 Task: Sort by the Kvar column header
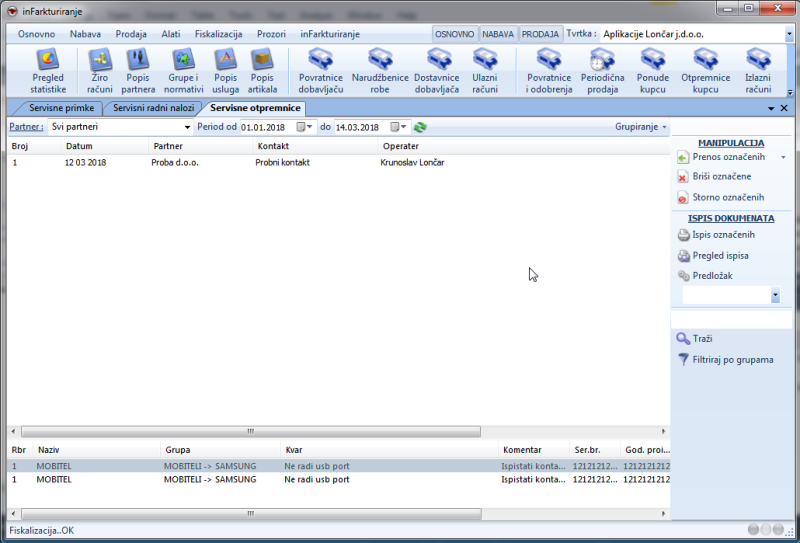(x=389, y=450)
